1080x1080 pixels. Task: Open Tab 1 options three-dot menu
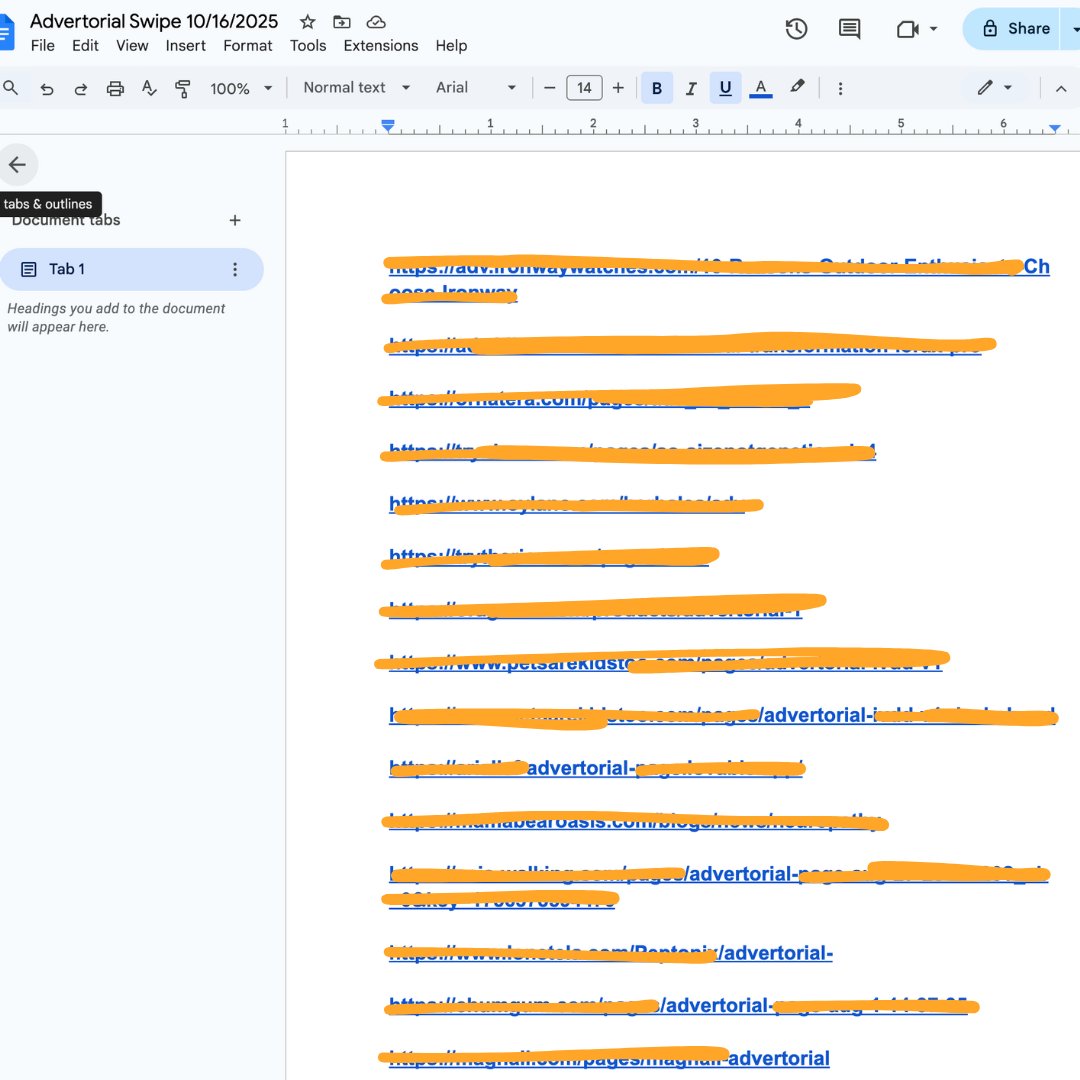[235, 269]
